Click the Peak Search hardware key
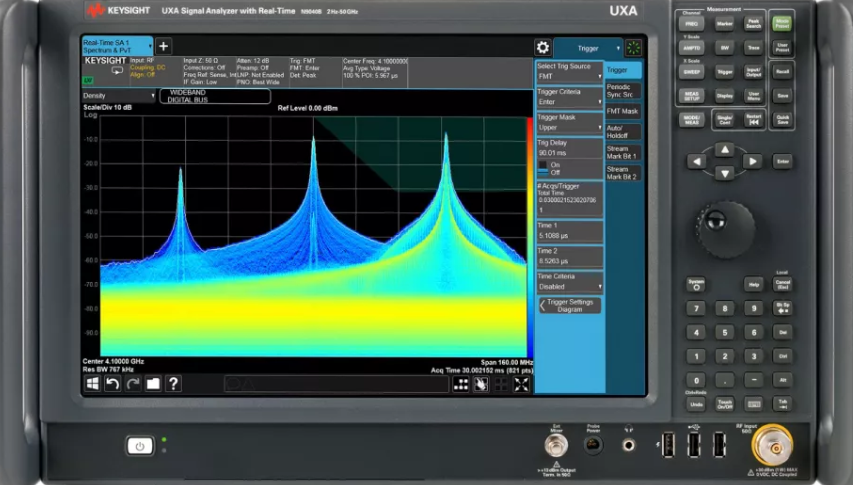 tap(753, 24)
